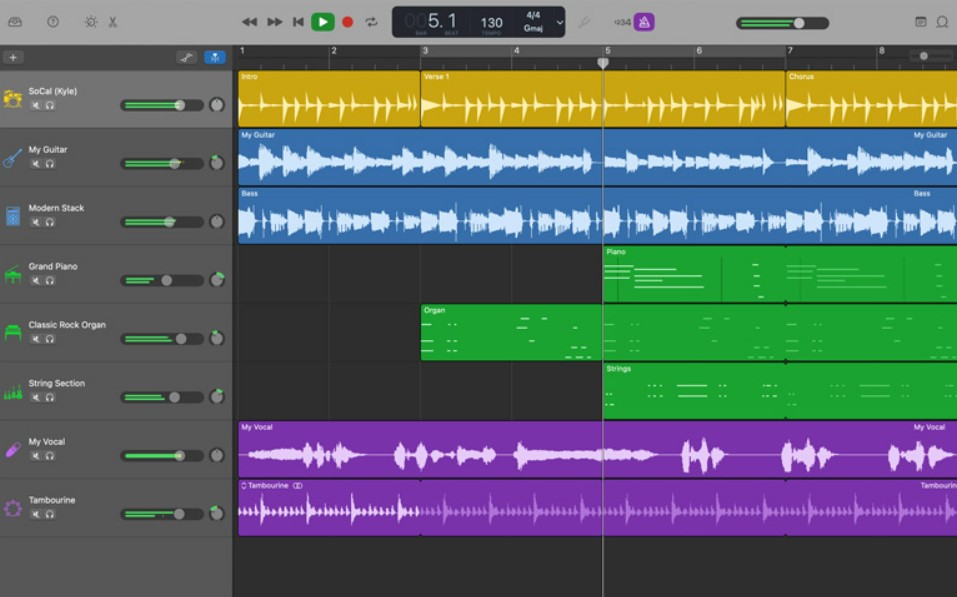
Task: Open the LCD display mode dropdown
Action: [x=559, y=23]
